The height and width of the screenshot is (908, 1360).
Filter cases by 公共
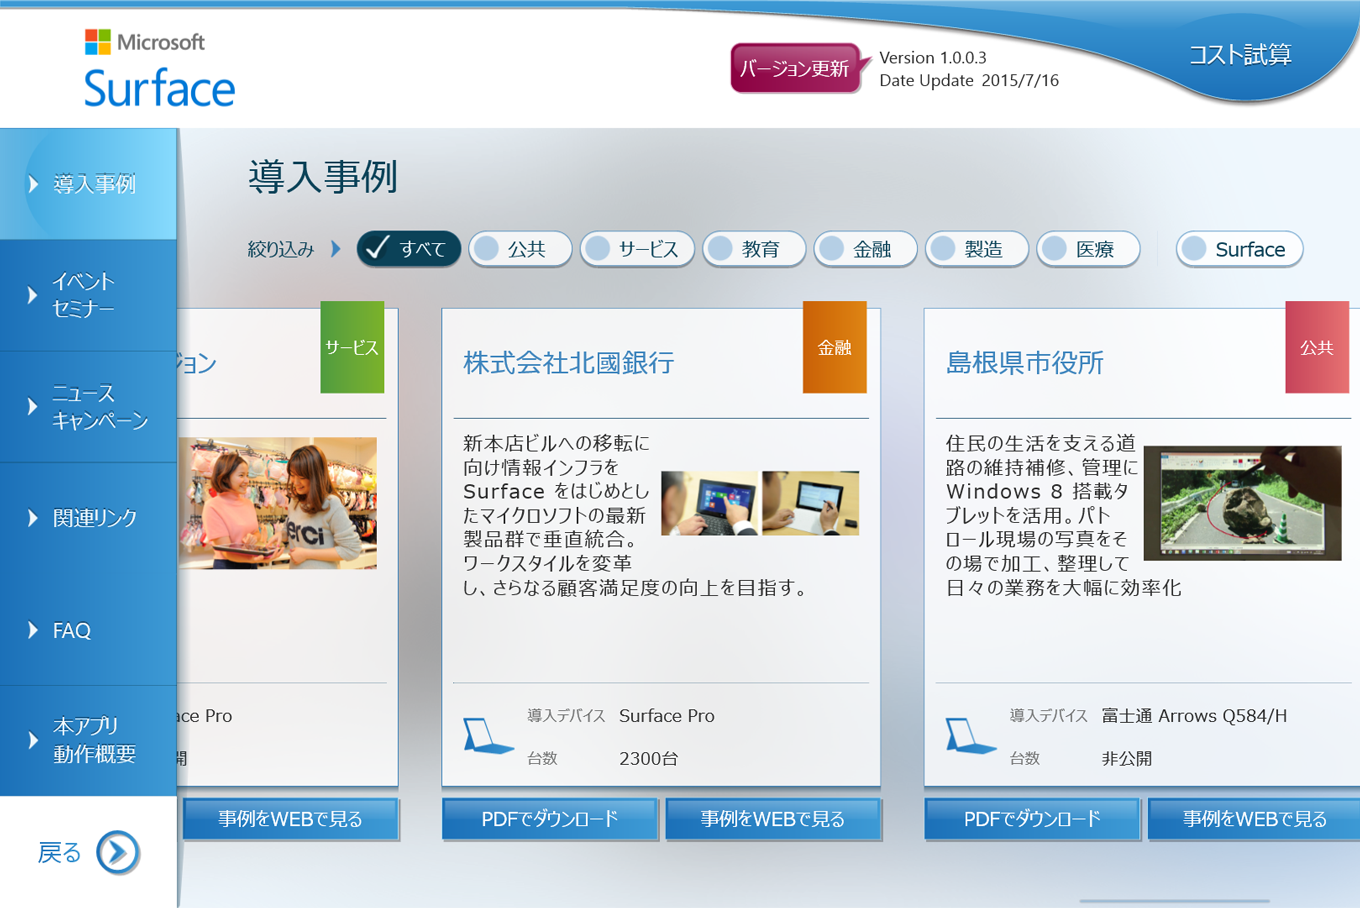click(520, 249)
